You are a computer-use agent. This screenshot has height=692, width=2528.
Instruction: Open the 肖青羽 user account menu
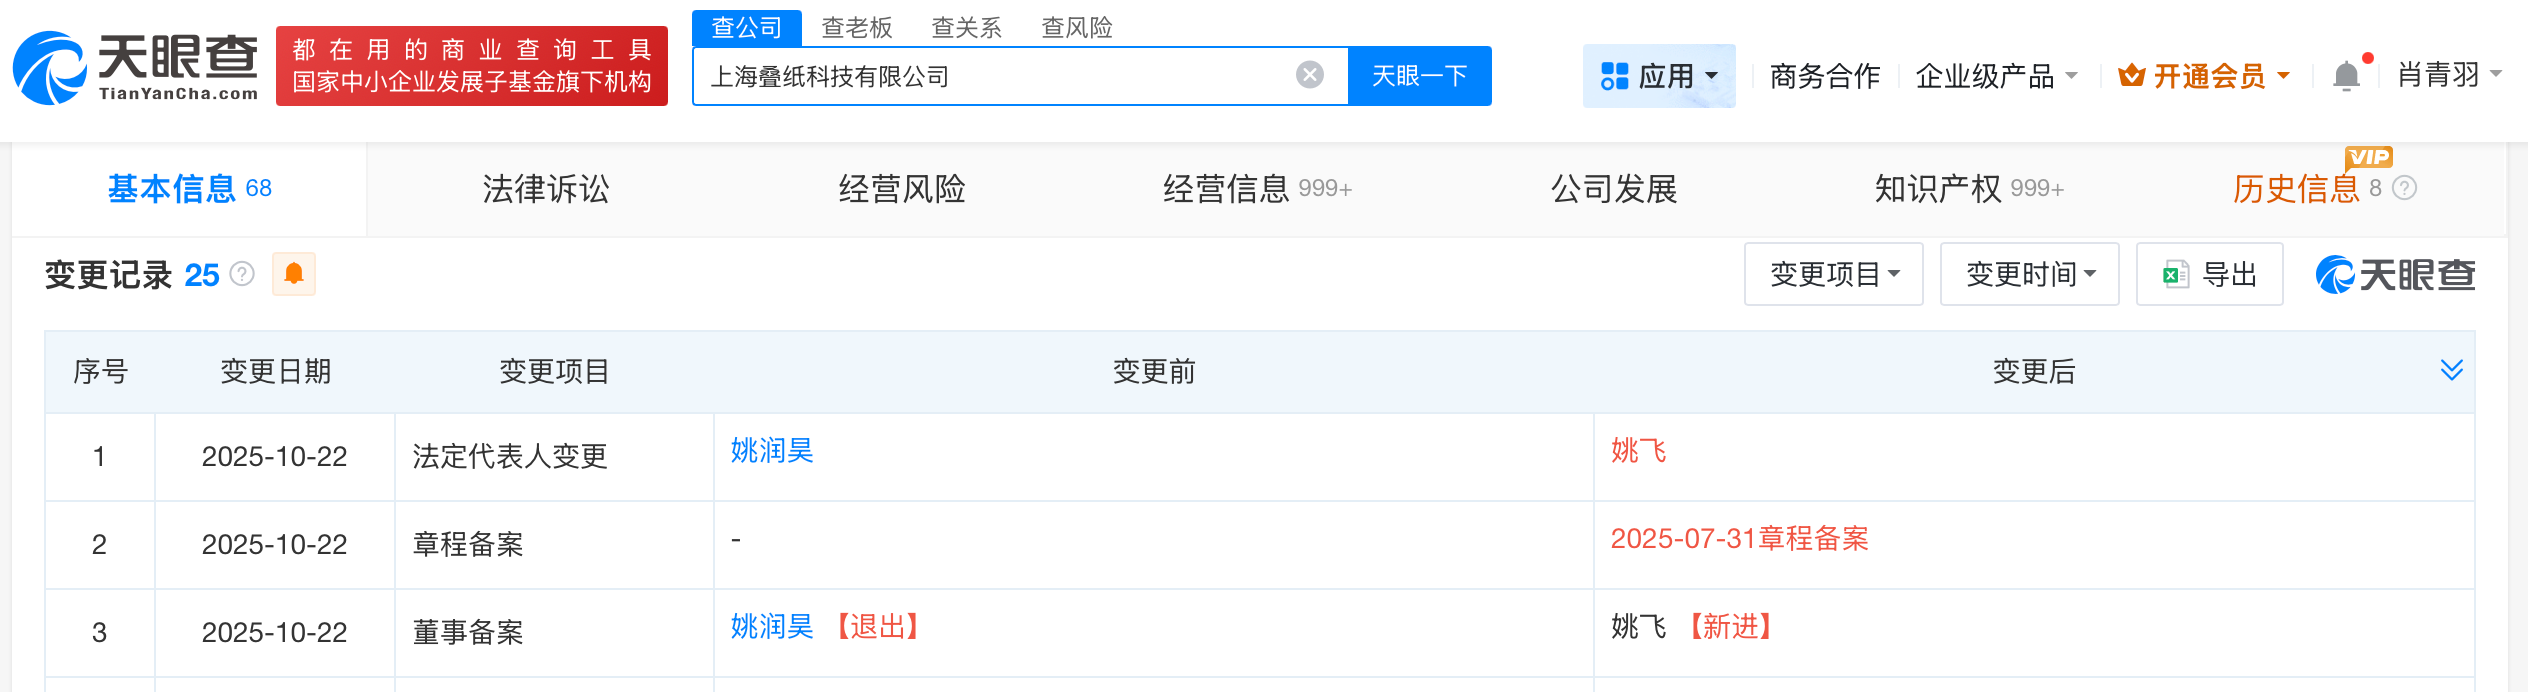click(2448, 75)
